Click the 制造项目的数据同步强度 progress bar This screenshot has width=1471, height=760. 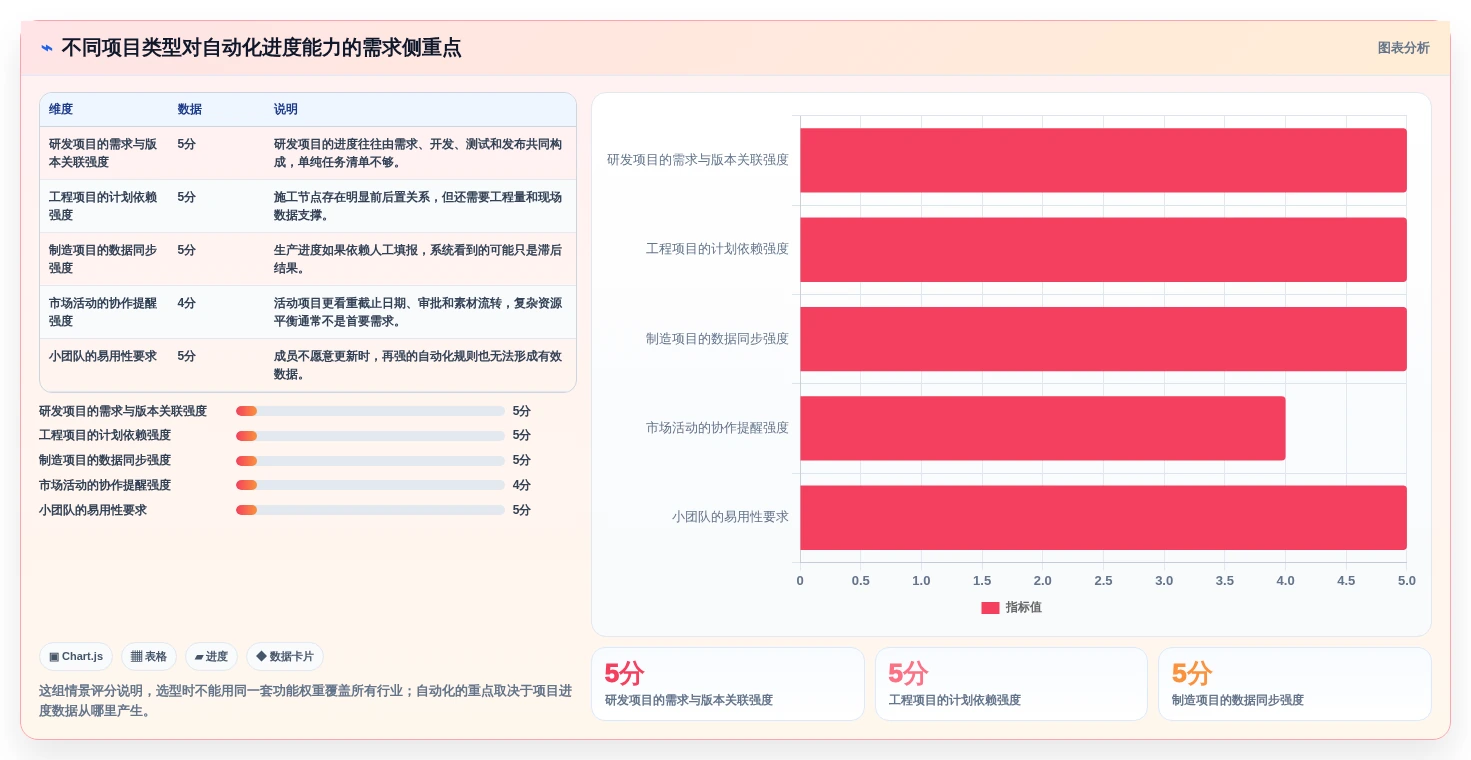click(x=370, y=461)
